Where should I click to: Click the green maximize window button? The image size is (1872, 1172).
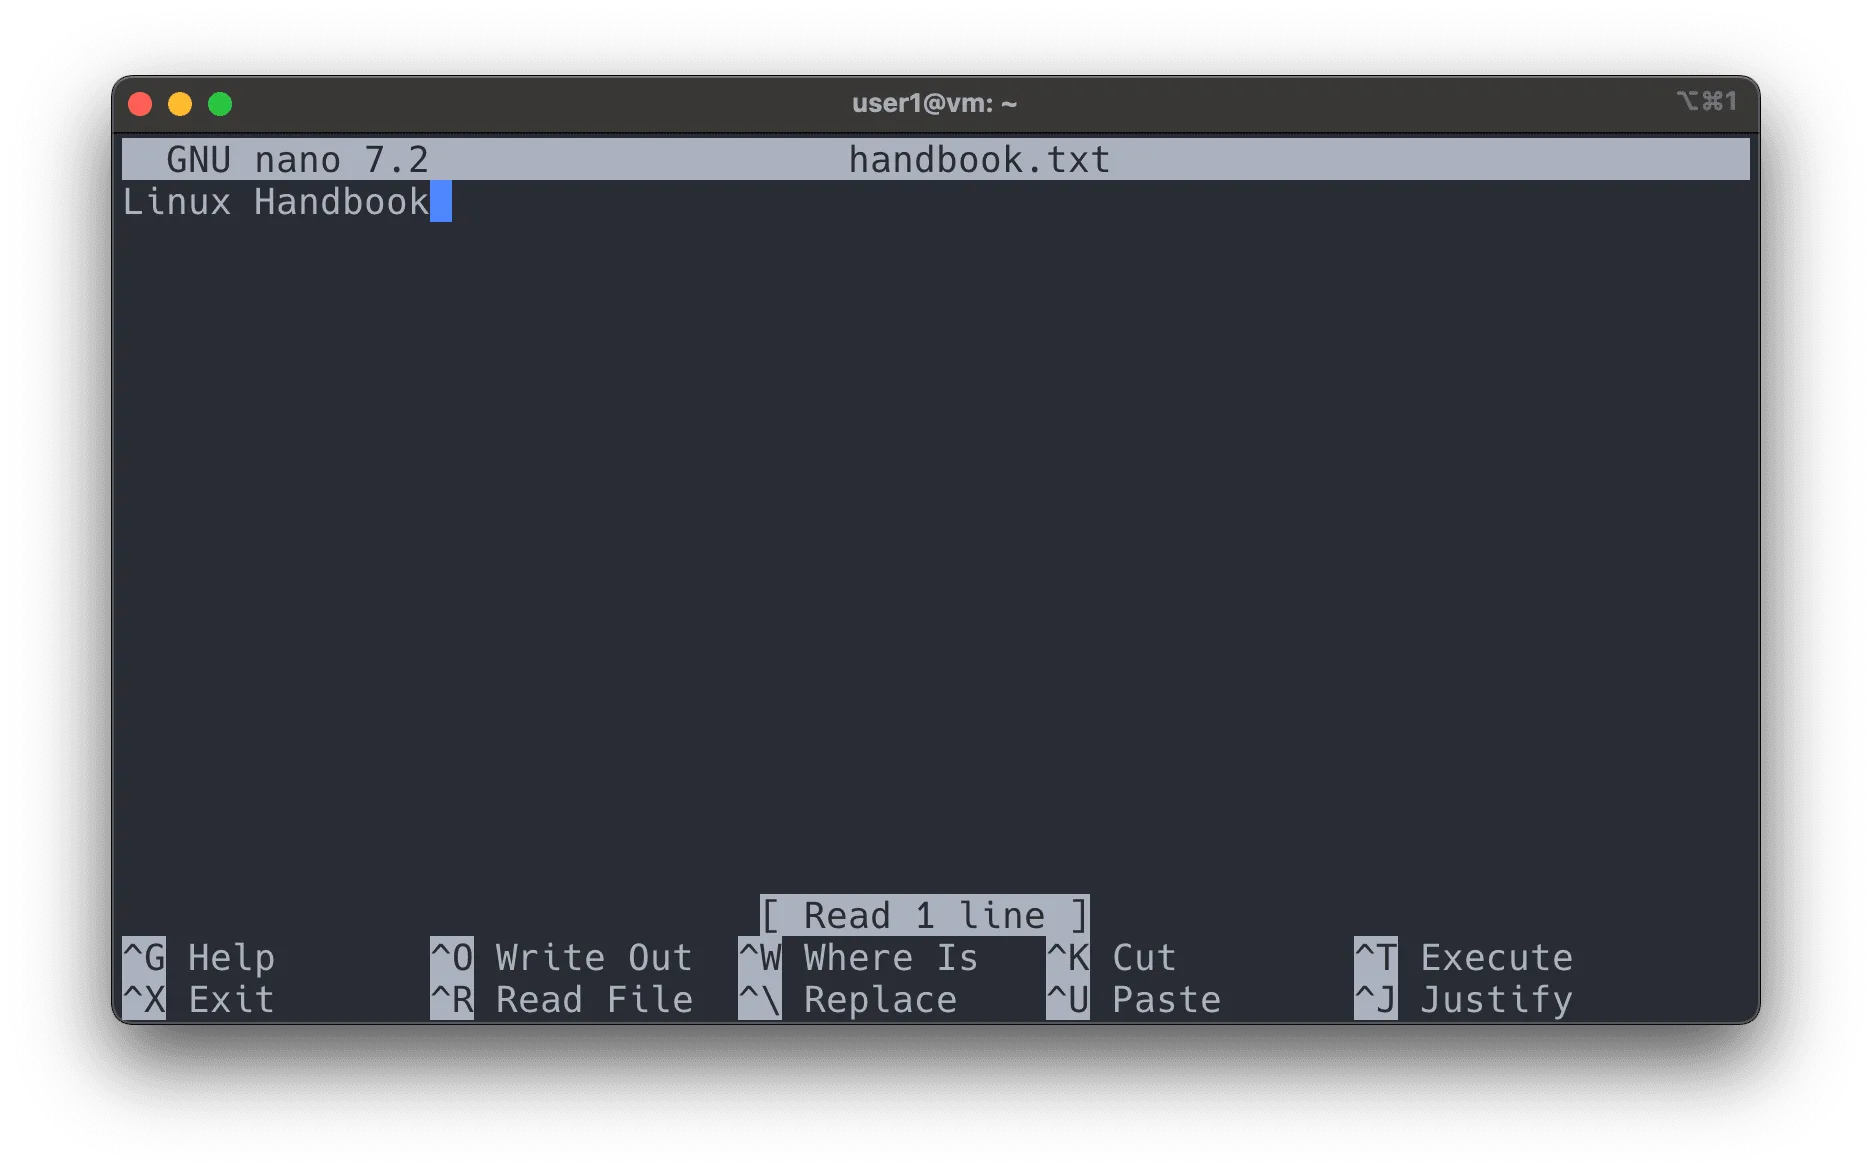tap(220, 104)
